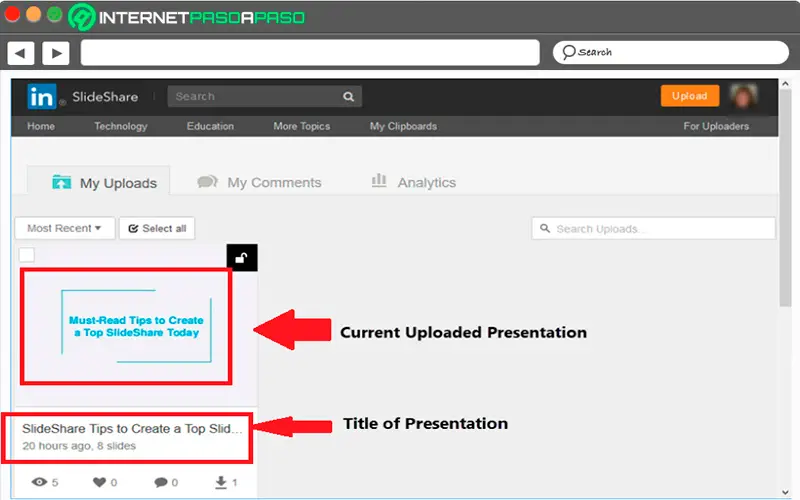Open My Clipboards menu item
Screen dimensions: 800x500
[x=403, y=126]
